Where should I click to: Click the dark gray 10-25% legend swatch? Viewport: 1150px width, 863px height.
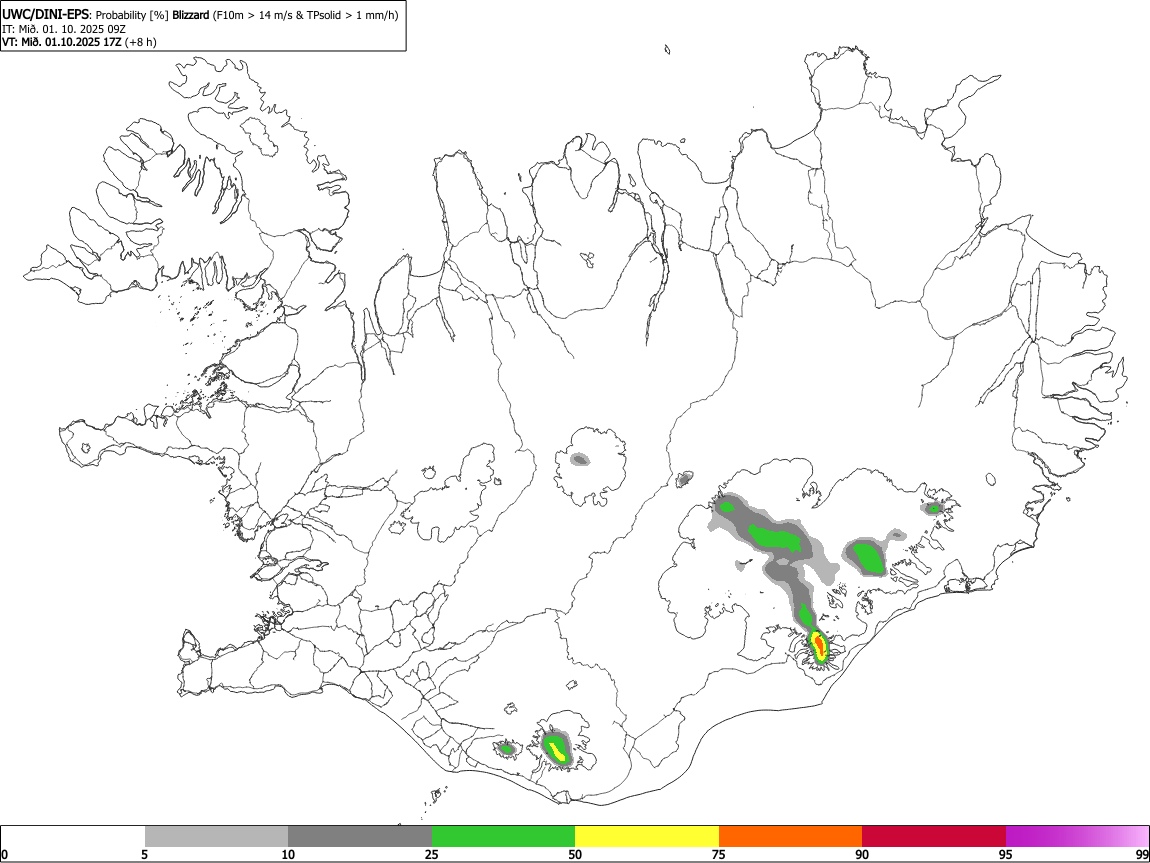tap(360, 837)
